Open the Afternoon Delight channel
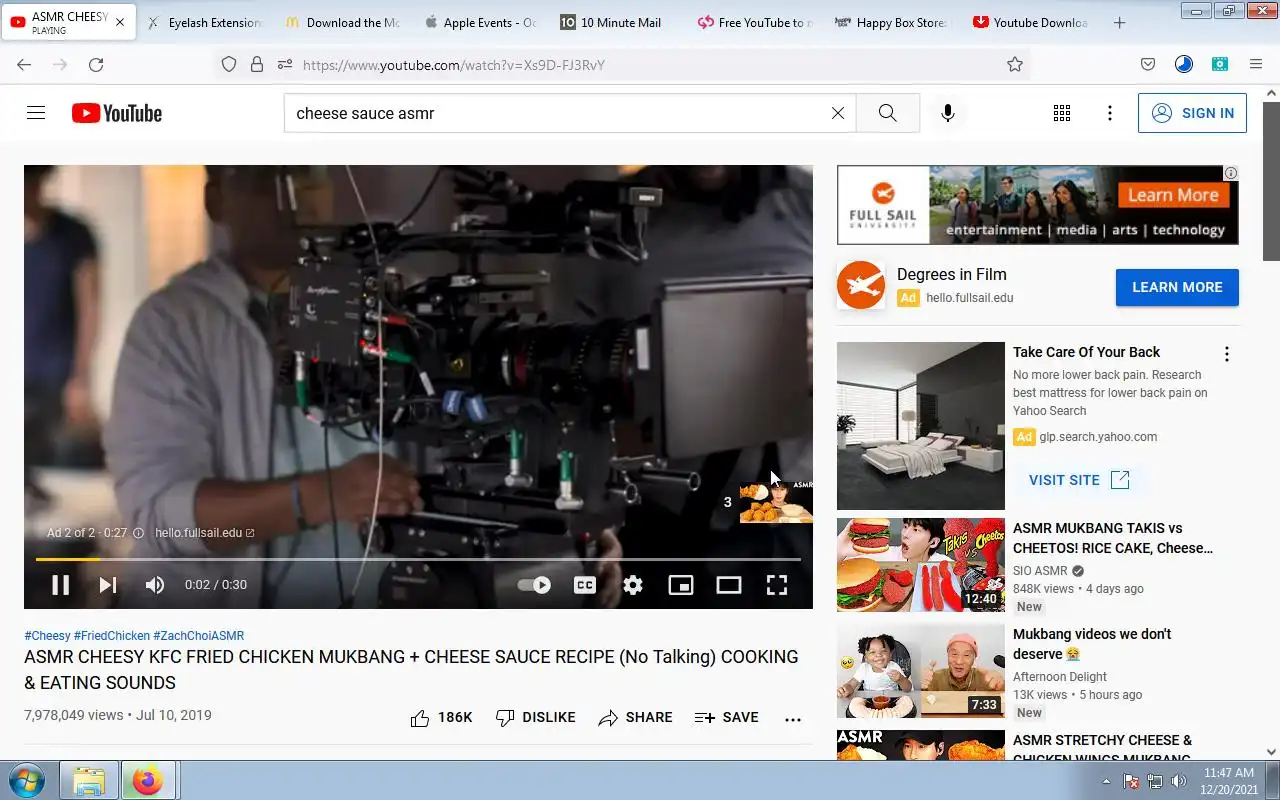 pos(1060,677)
